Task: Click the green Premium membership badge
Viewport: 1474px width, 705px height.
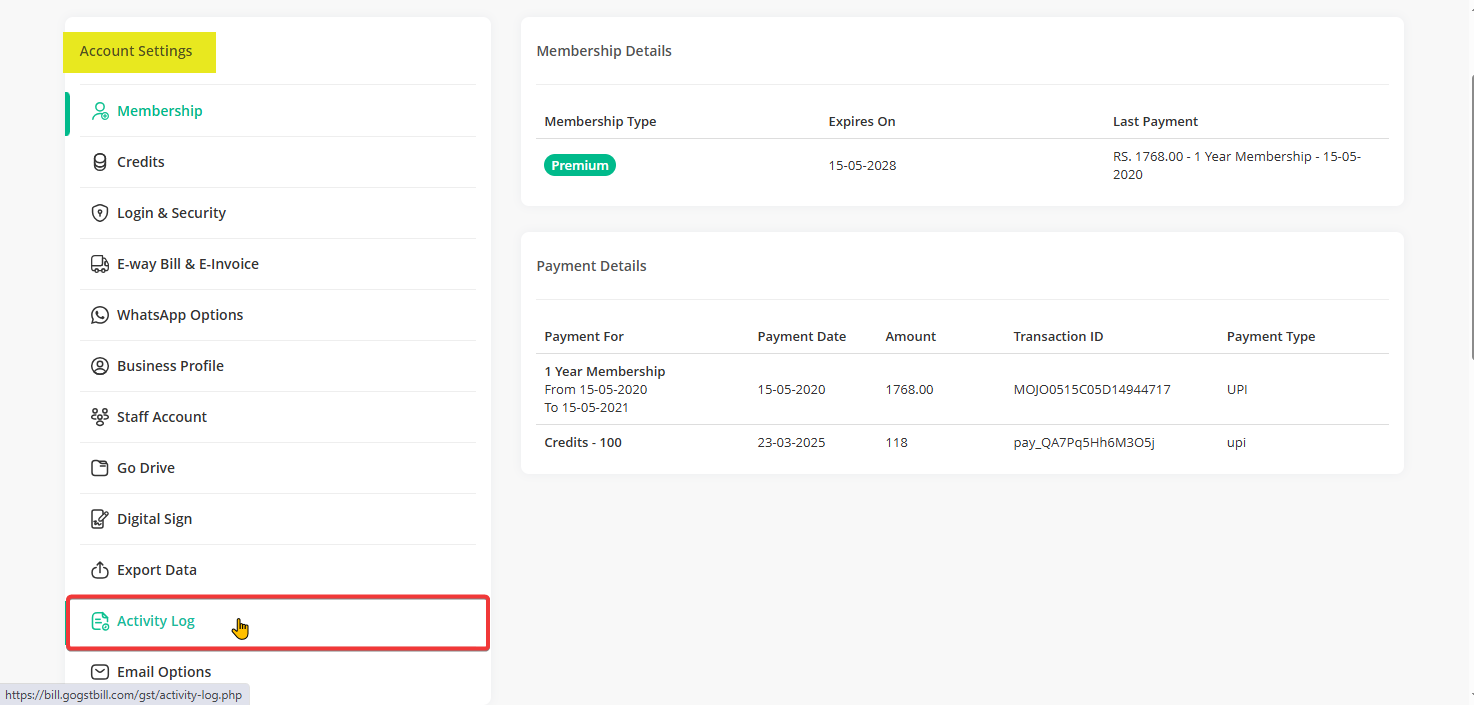Action: pyautogui.click(x=580, y=166)
